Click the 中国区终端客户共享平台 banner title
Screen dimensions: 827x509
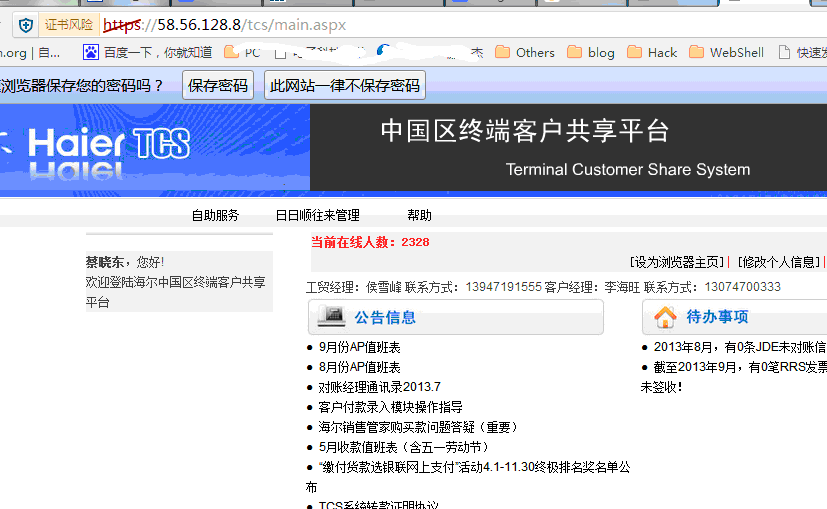(x=525, y=131)
